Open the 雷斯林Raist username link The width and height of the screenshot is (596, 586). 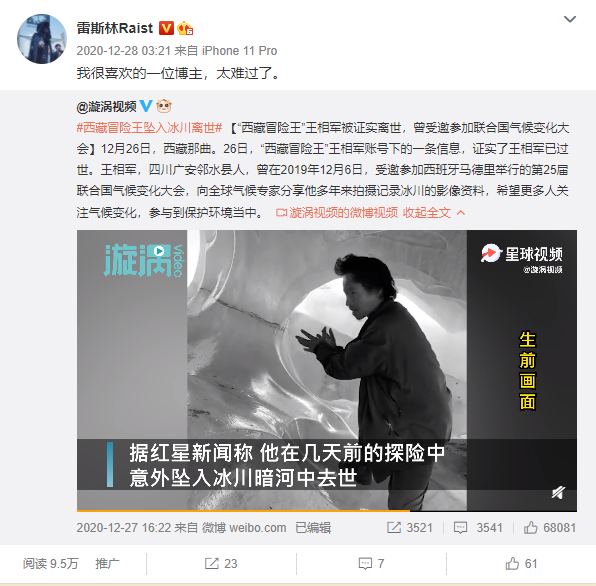pos(115,28)
